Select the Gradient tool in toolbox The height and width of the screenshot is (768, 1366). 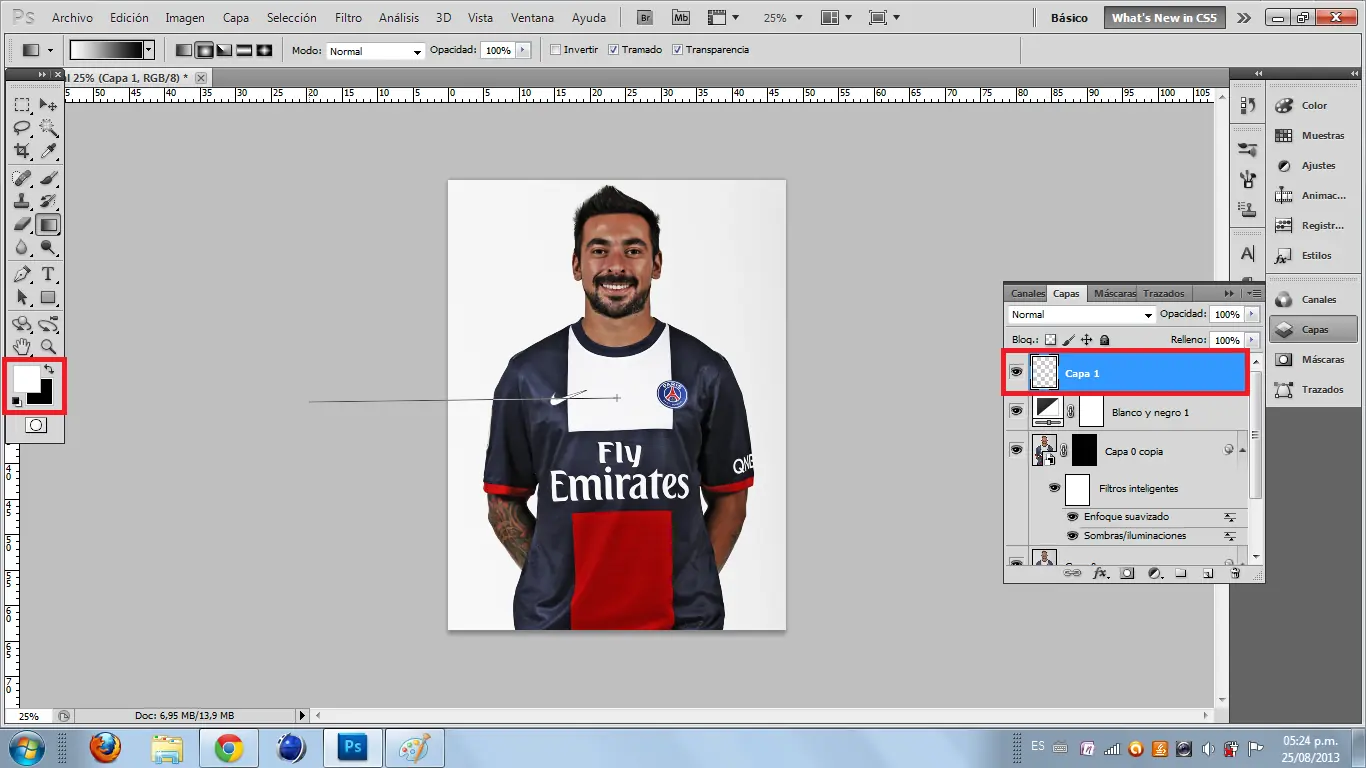click(x=48, y=224)
